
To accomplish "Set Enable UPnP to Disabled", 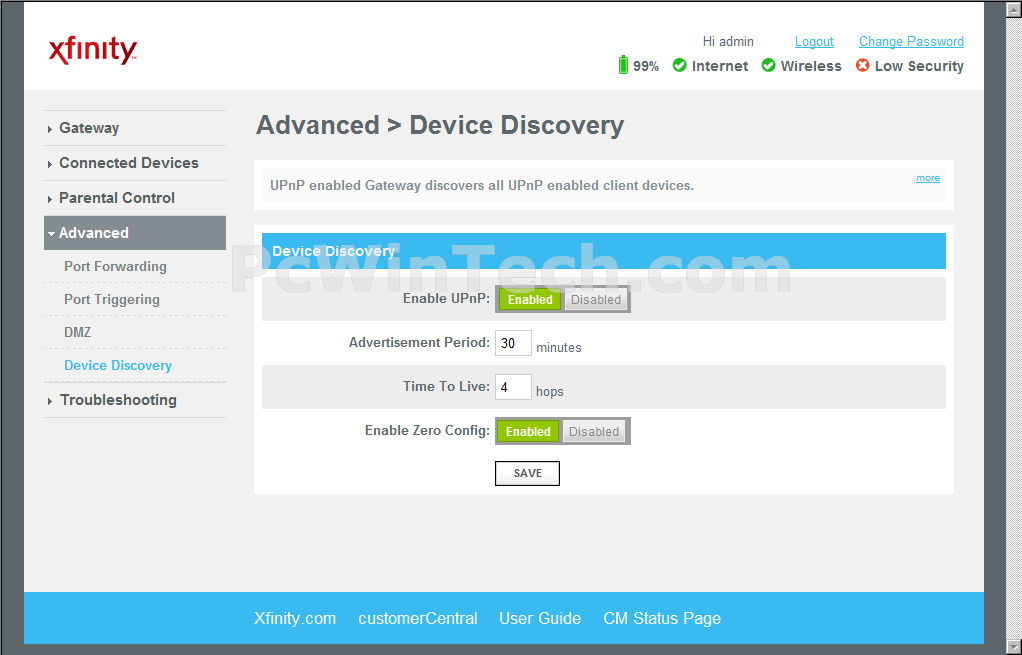I will coord(596,300).
